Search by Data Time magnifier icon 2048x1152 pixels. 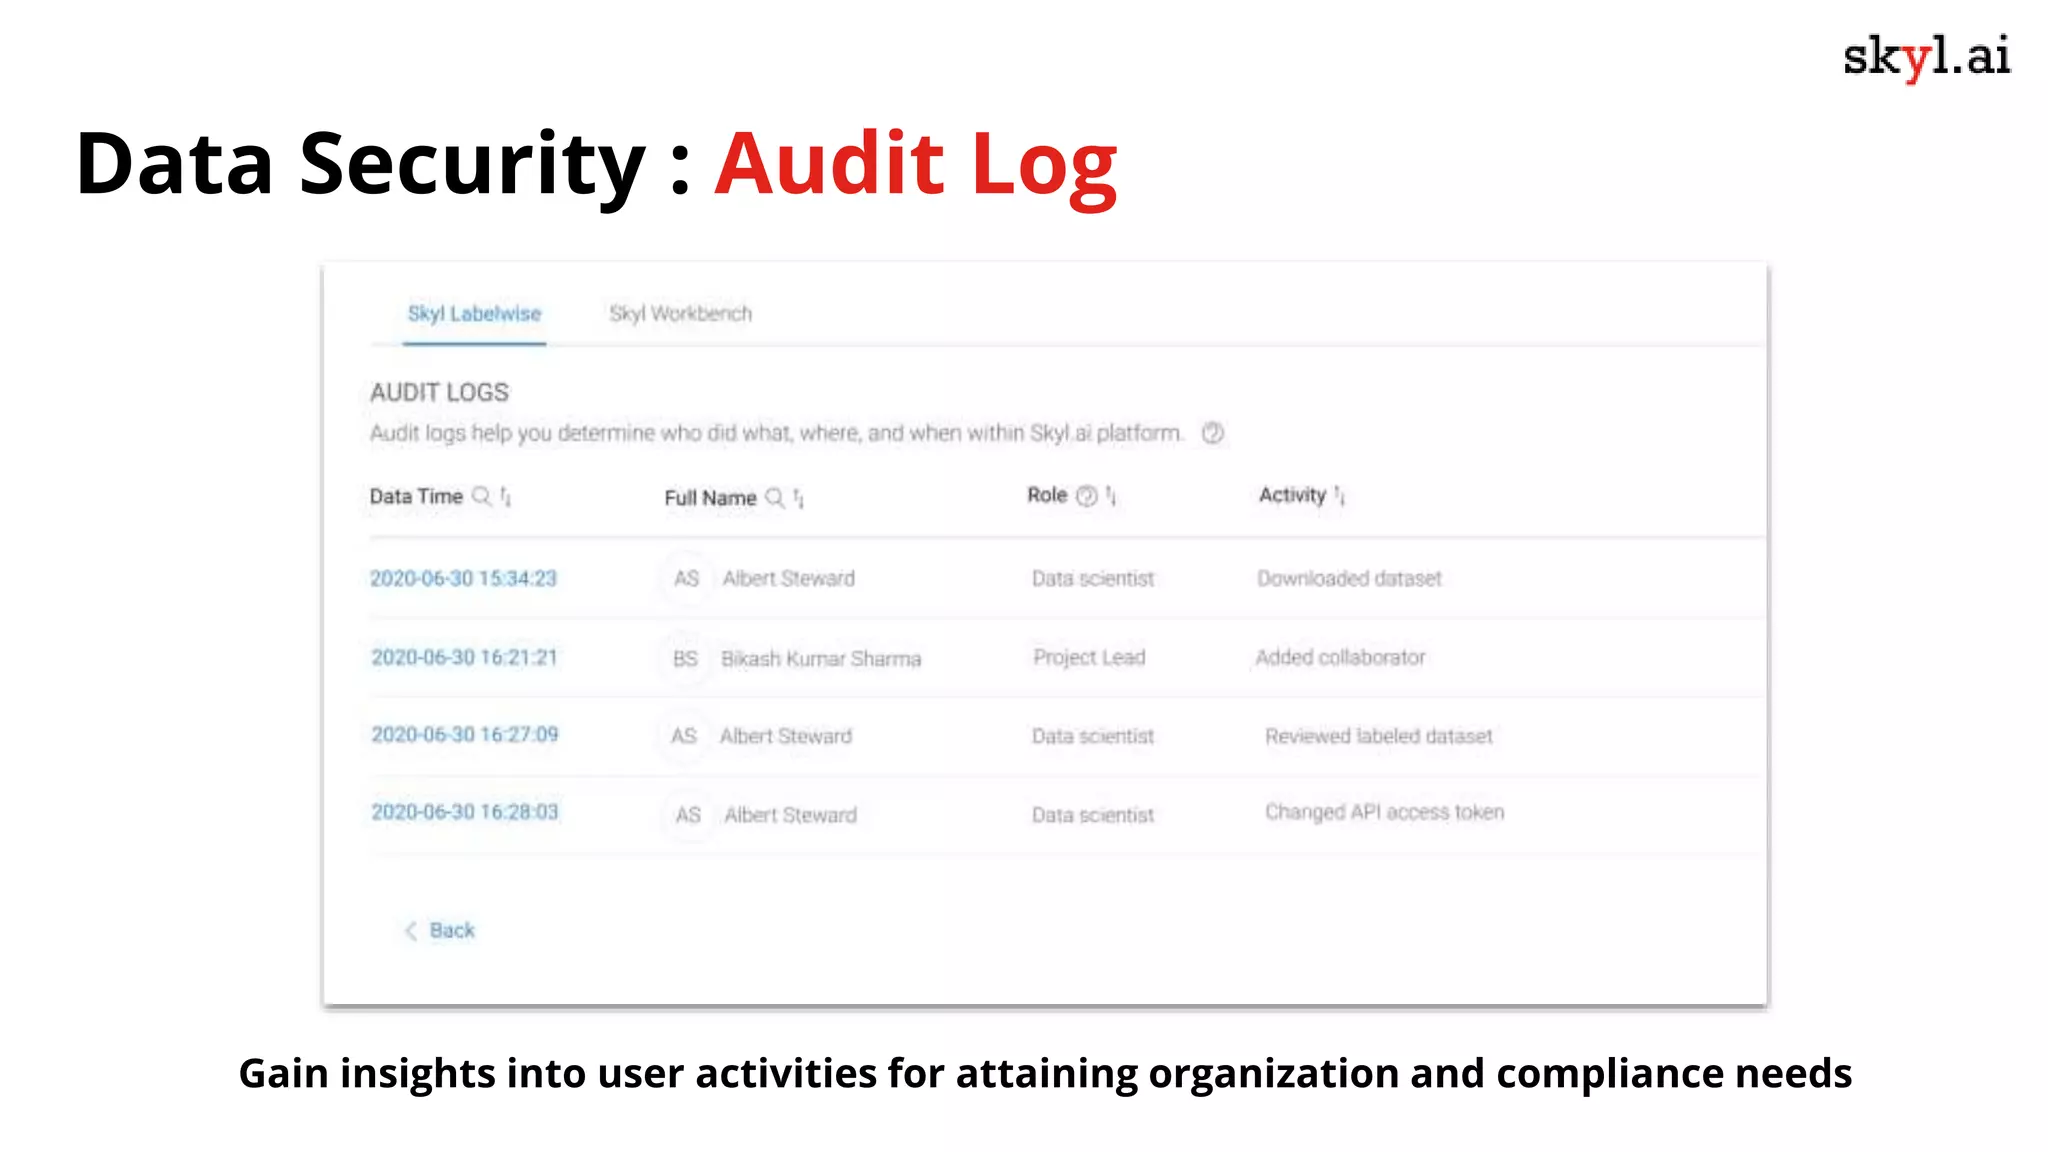481,496
